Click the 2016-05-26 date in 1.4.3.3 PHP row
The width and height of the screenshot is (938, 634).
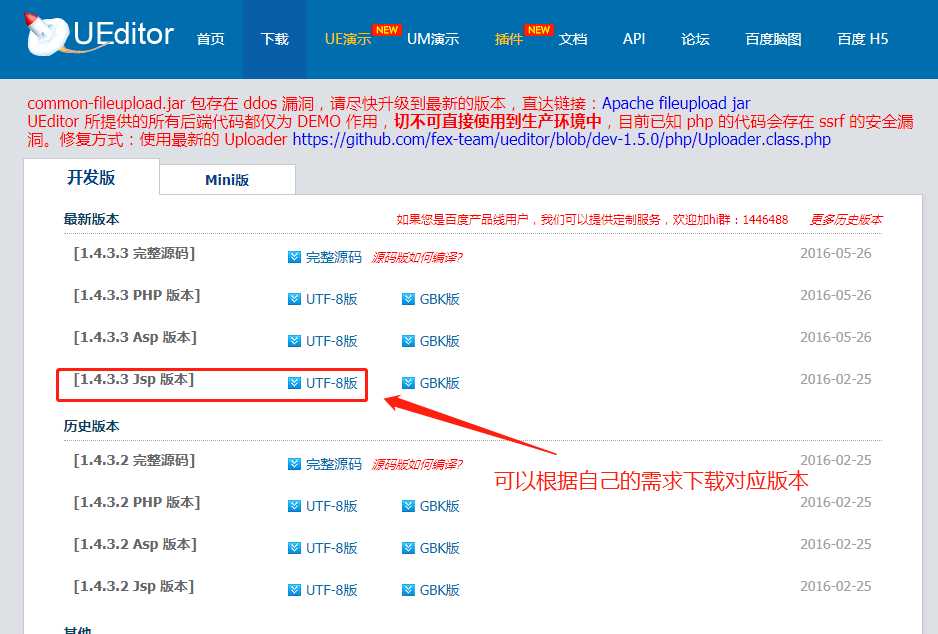[x=836, y=295]
